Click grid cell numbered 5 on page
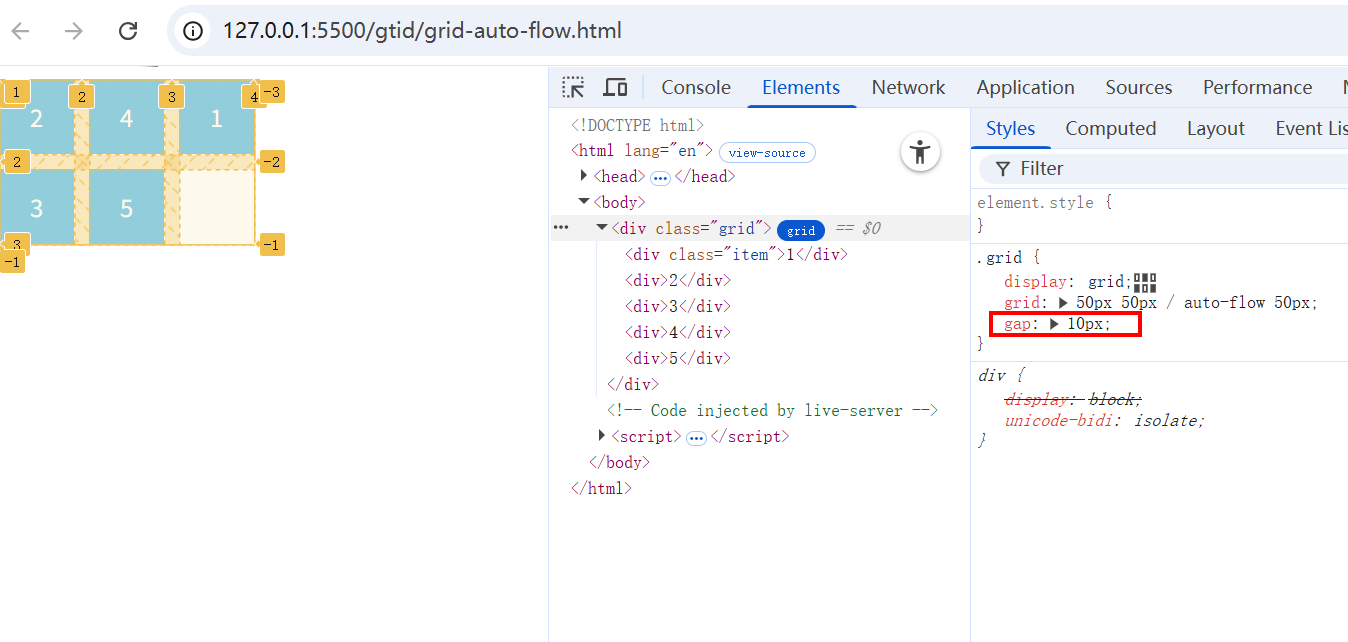 [x=126, y=208]
